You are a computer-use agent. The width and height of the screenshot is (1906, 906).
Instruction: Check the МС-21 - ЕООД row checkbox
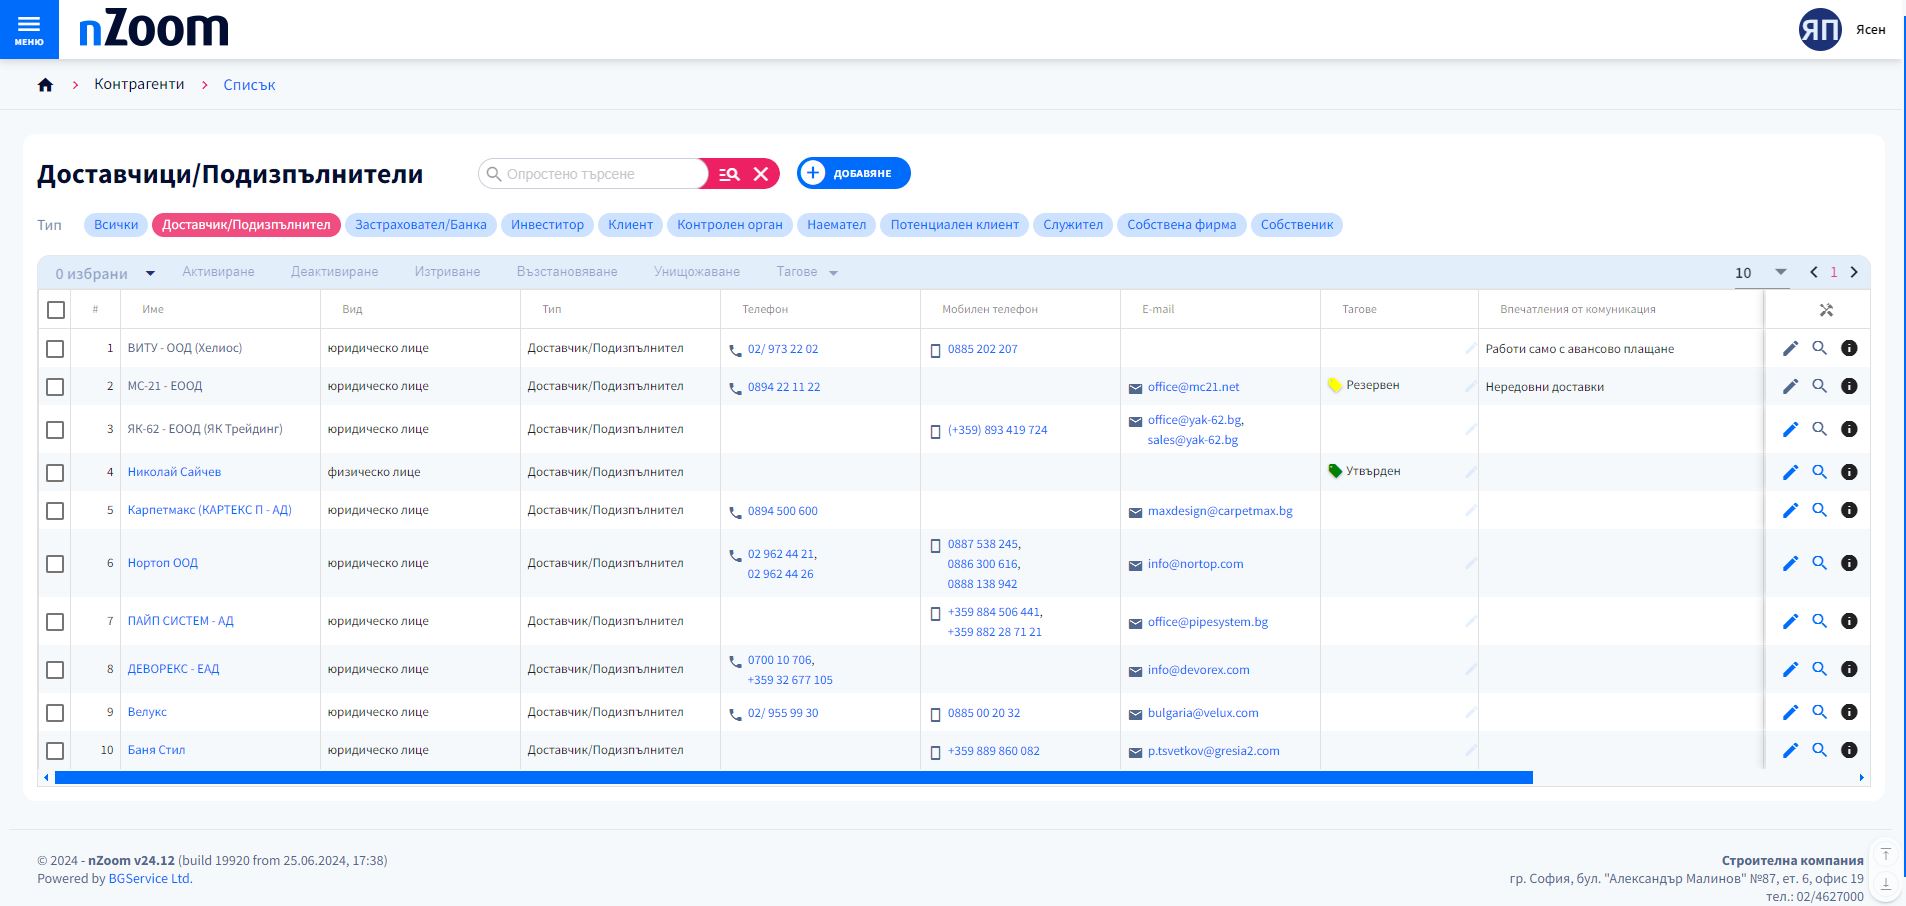point(55,387)
